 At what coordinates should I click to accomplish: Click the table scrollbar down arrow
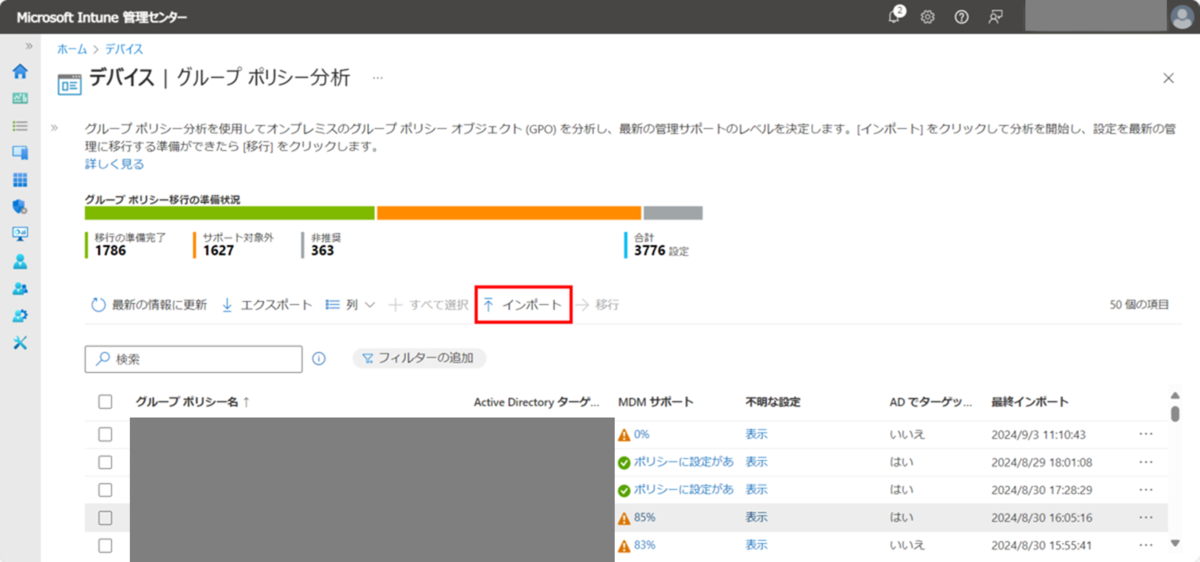[1175, 544]
